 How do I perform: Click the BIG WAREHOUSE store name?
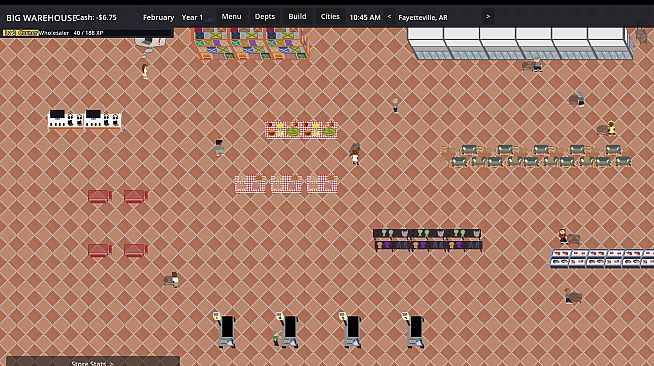coord(41,18)
